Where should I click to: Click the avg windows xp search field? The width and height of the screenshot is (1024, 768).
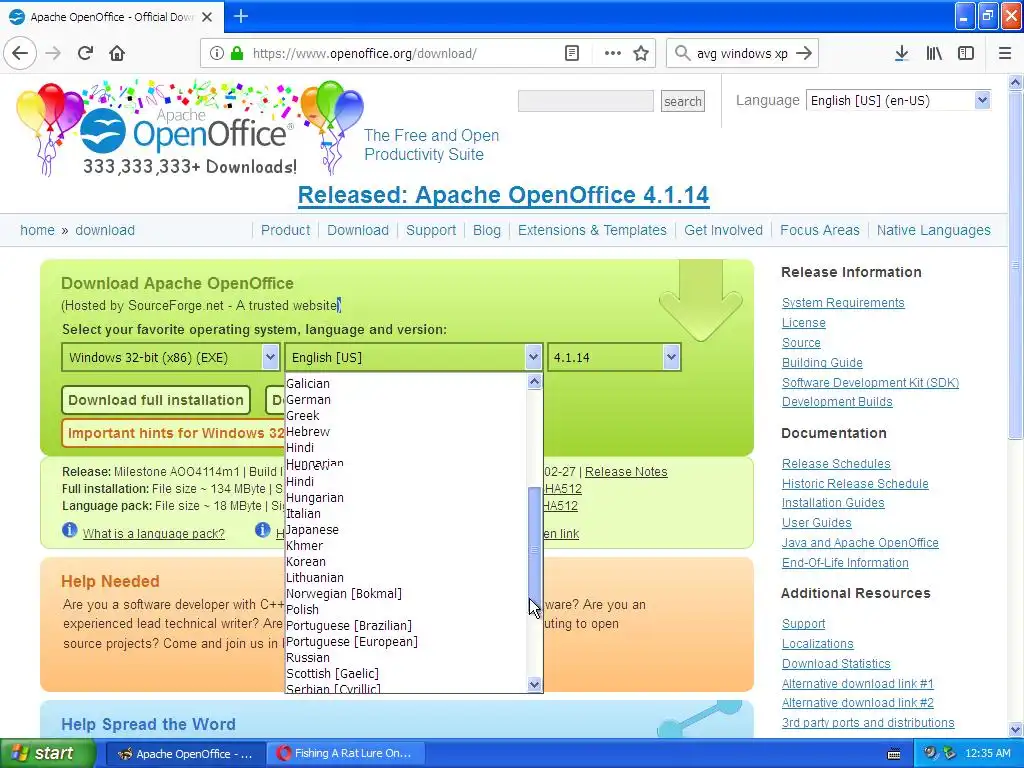(743, 53)
